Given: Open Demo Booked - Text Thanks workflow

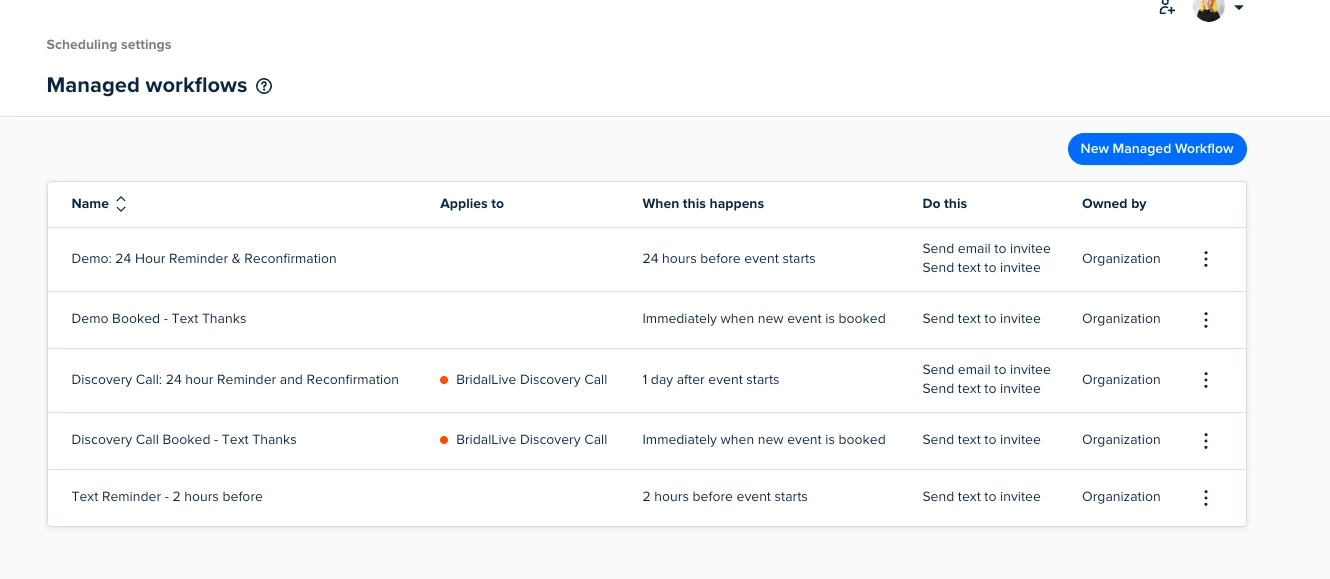Looking at the screenshot, I should (159, 319).
